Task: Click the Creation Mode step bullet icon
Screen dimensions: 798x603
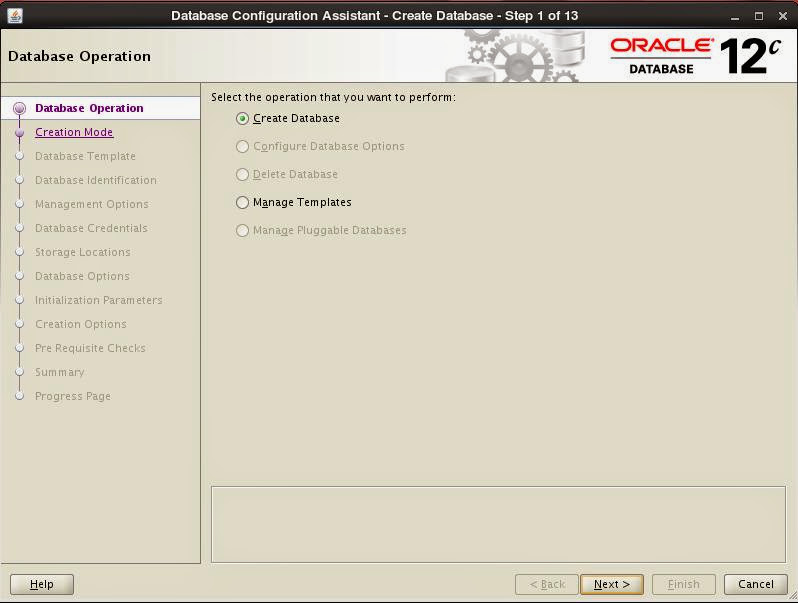Action: [x=19, y=132]
